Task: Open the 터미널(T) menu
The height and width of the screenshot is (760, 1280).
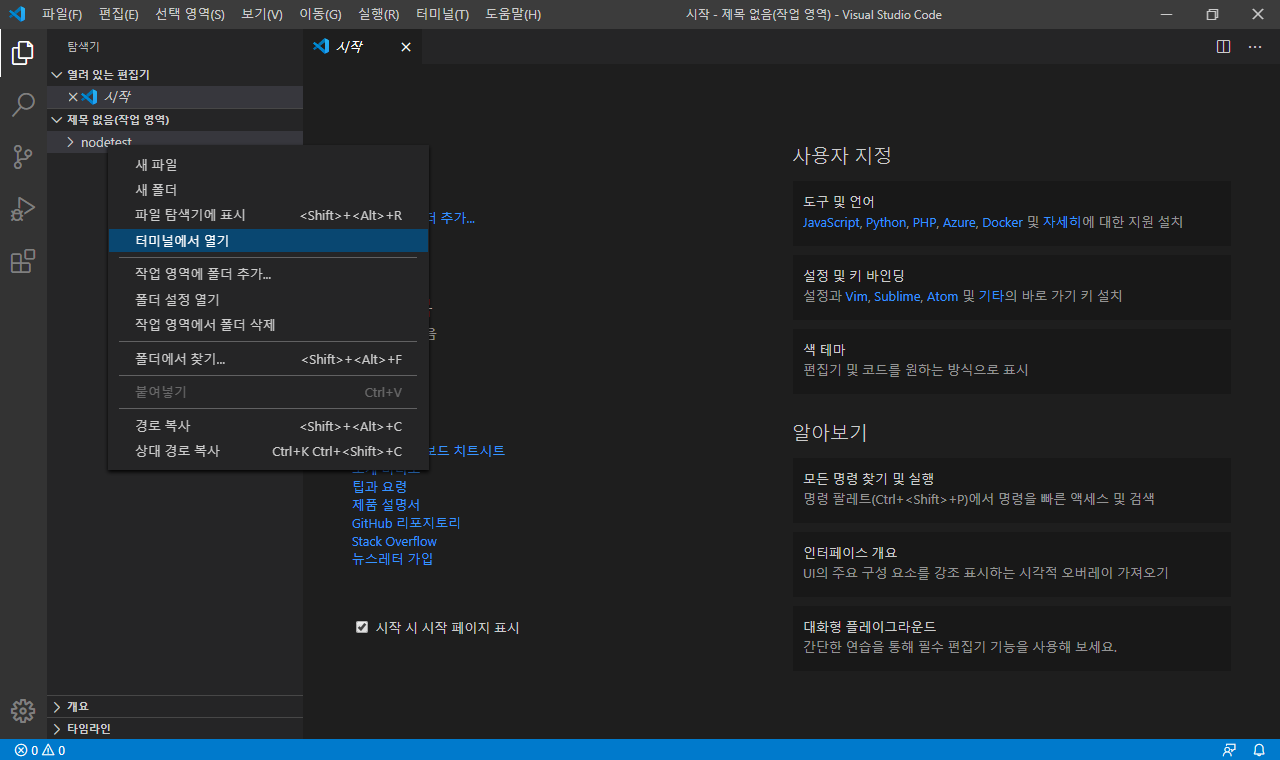Action: pos(442,15)
